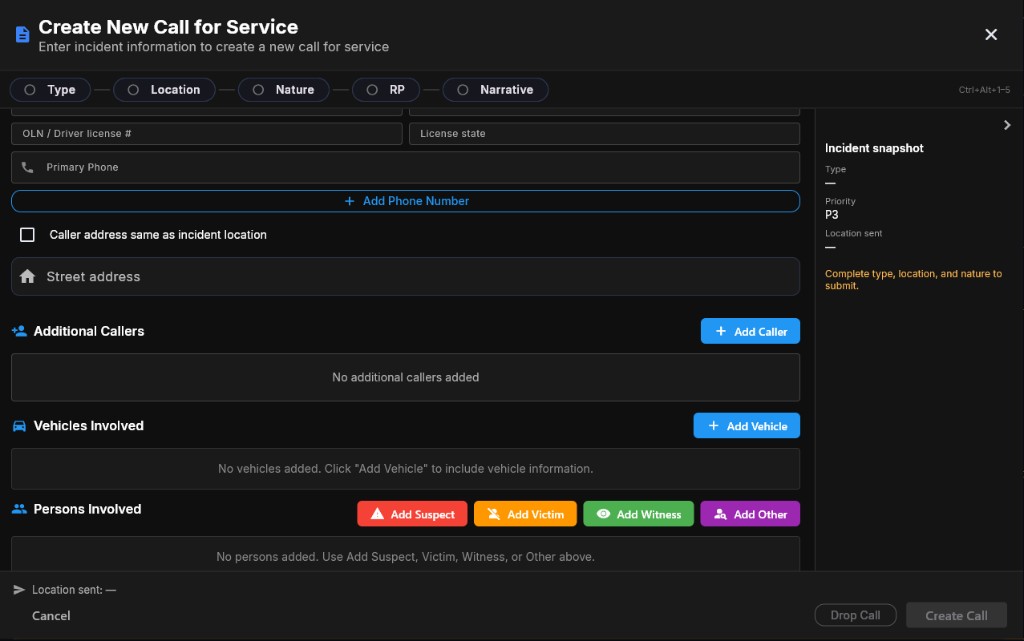Click the 'No persons added' message text
This screenshot has width=1024, height=641.
406,557
